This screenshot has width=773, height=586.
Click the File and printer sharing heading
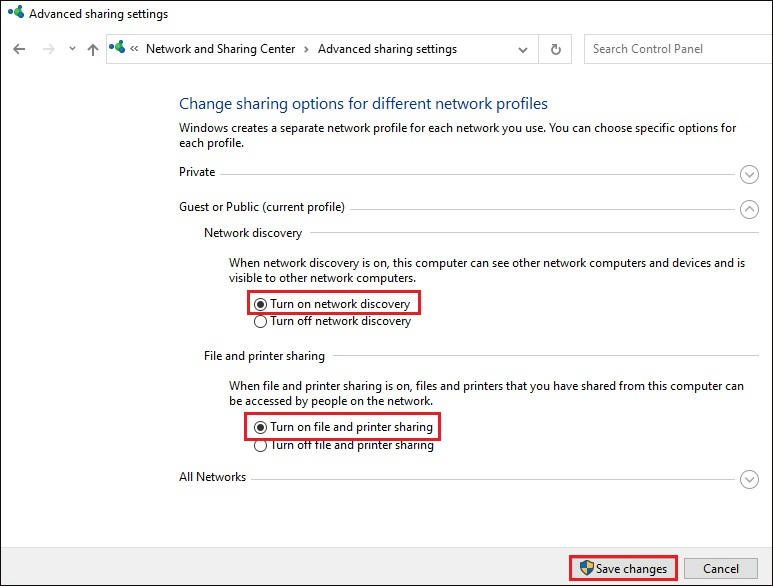(x=264, y=356)
